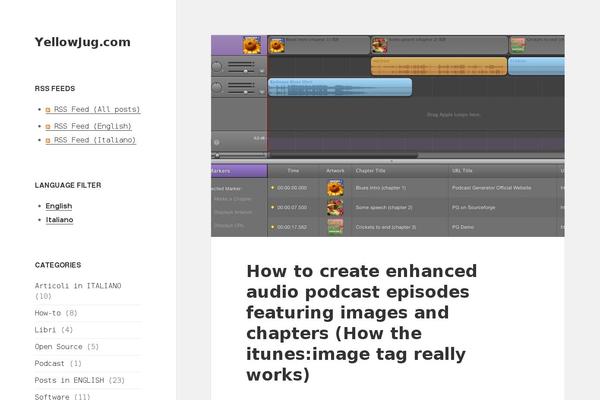Viewport: 600px width, 400px height.
Task: Open the YellowJug.com site title link
Action: click(82, 42)
